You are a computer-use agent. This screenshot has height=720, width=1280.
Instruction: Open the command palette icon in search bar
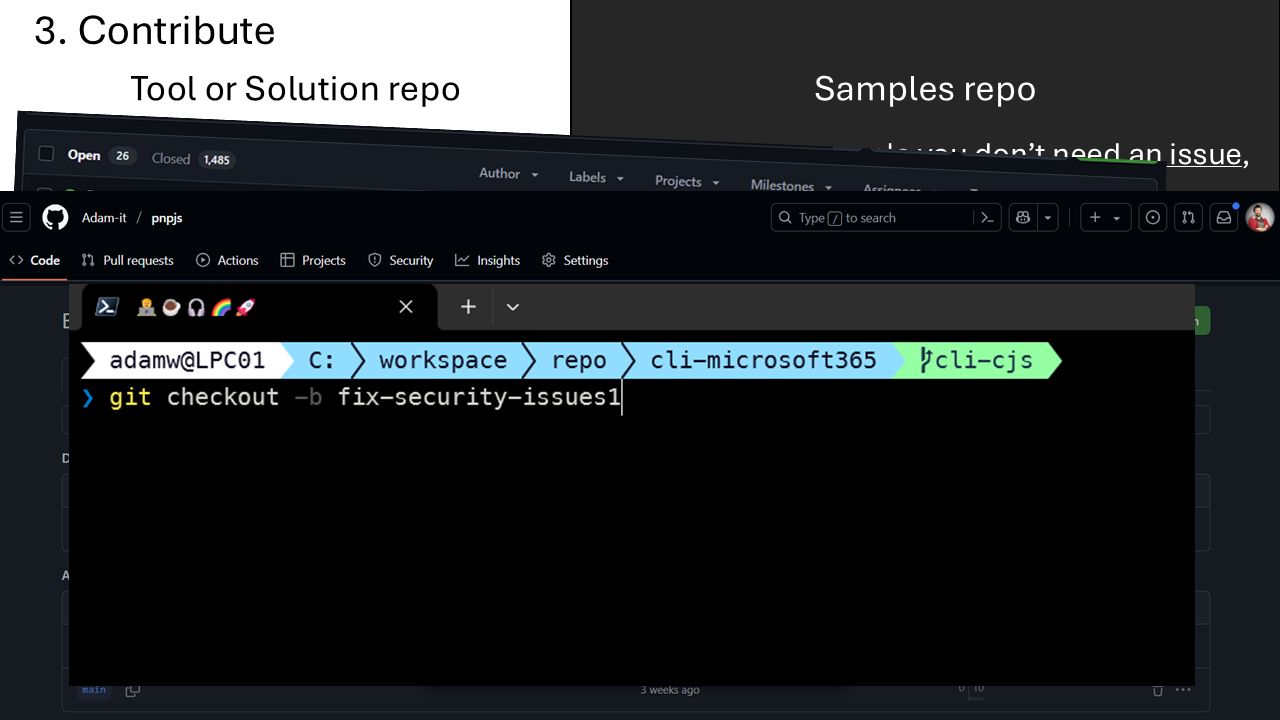click(987, 218)
